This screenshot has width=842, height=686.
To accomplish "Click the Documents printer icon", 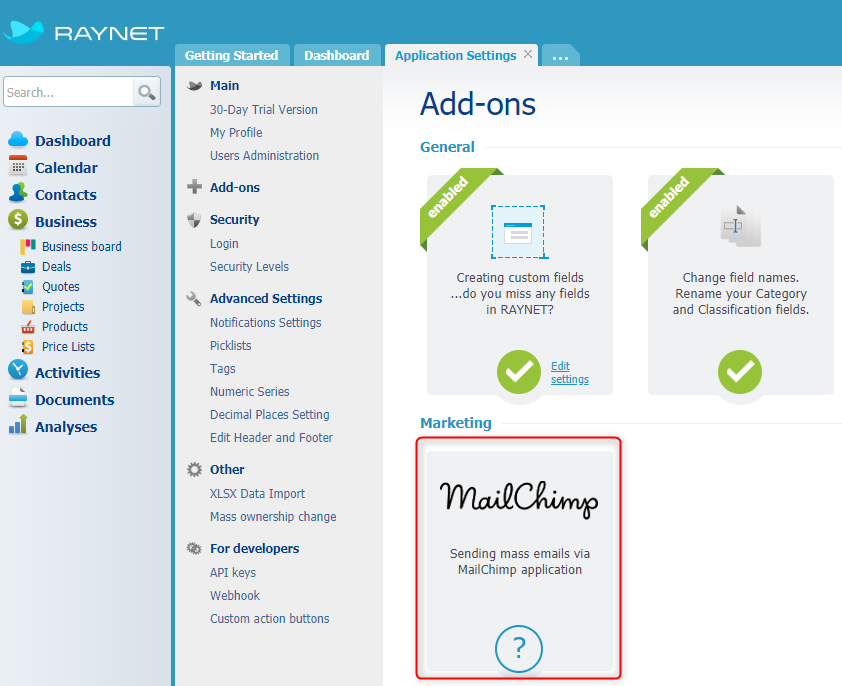I will coord(18,398).
